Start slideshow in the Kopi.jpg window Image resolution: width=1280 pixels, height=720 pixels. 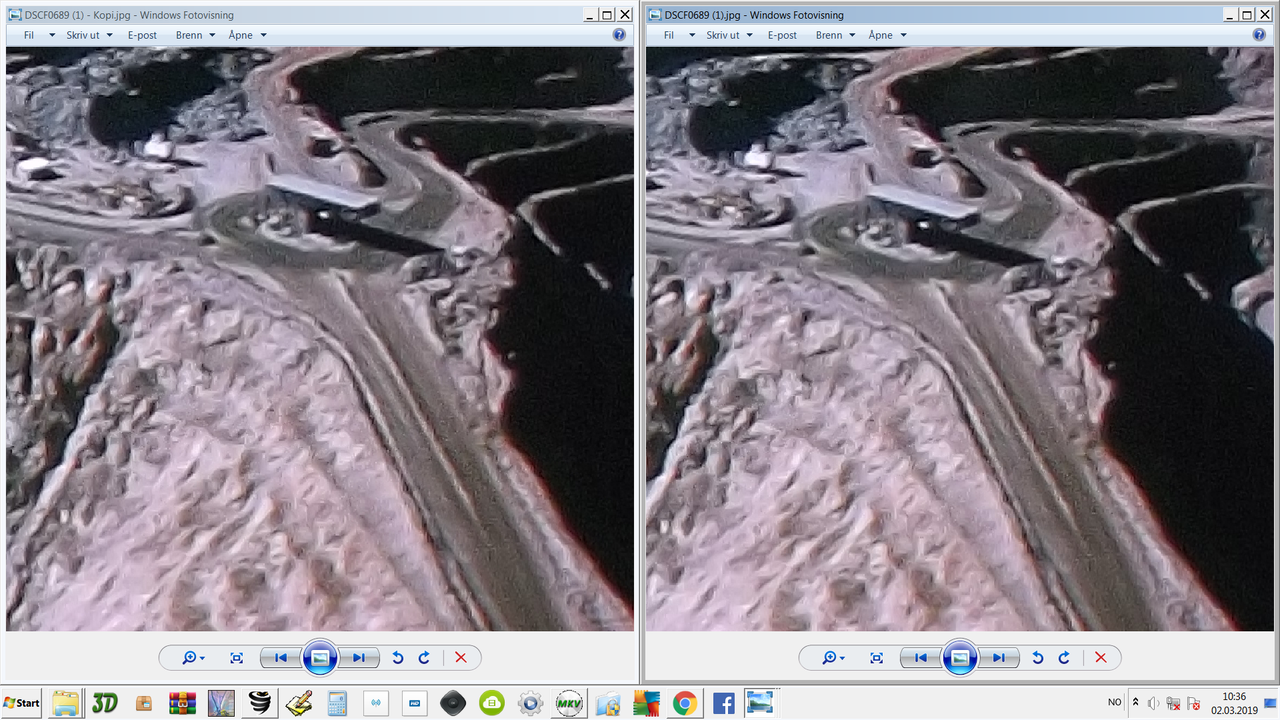pyautogui.click(x=320, y=657)
